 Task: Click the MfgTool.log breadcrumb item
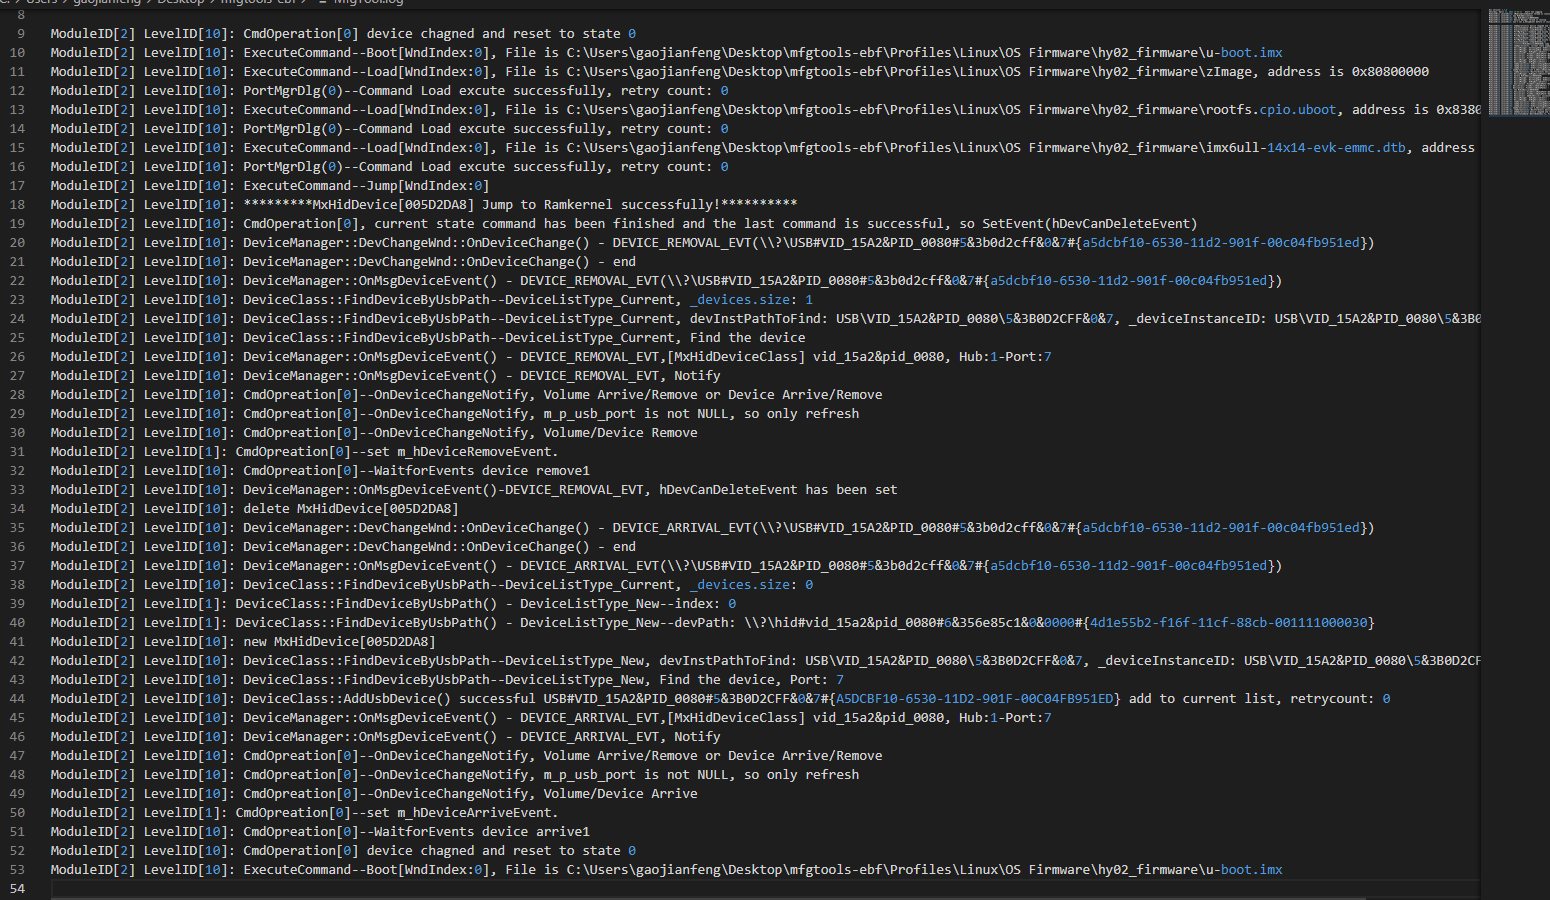pos(368,2)
